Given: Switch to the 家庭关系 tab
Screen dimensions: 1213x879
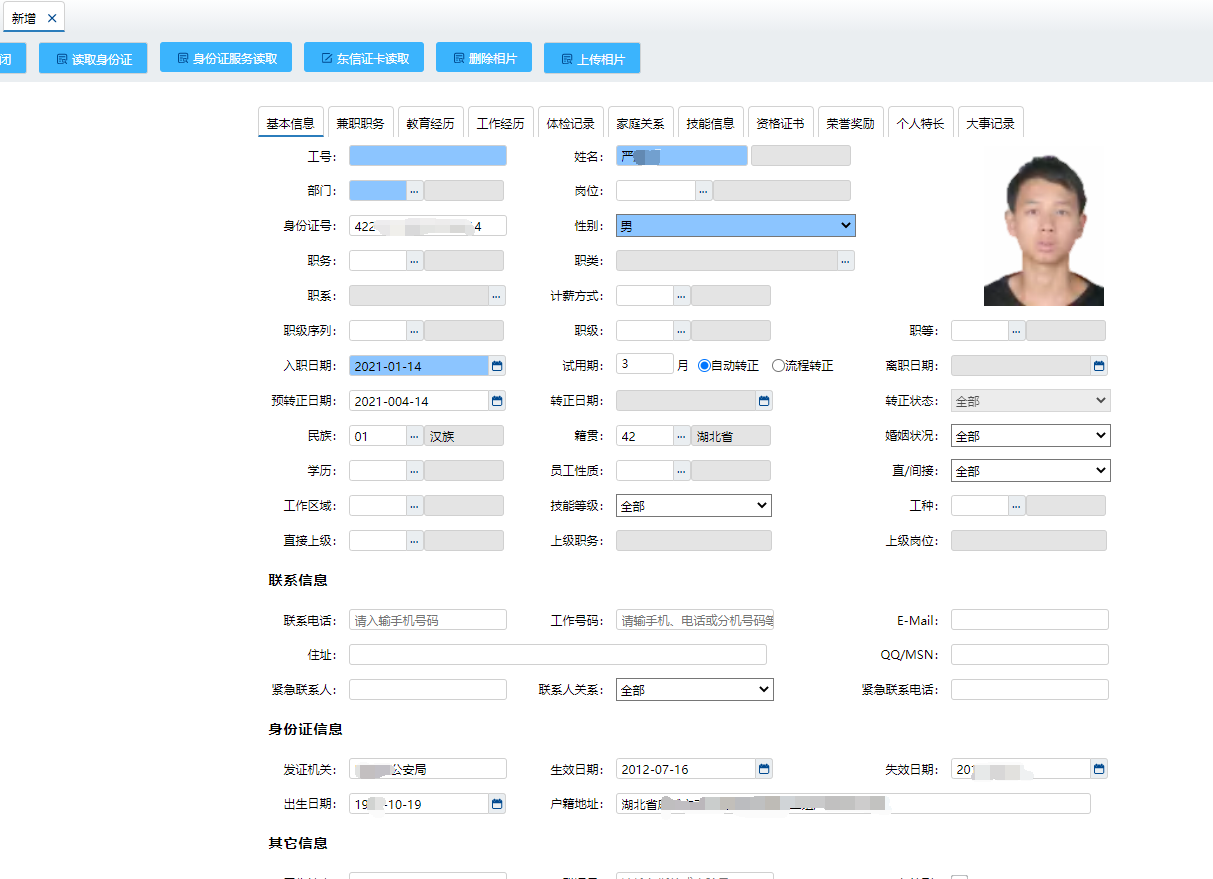Looking at the screenshot, I should click(641, 121).
